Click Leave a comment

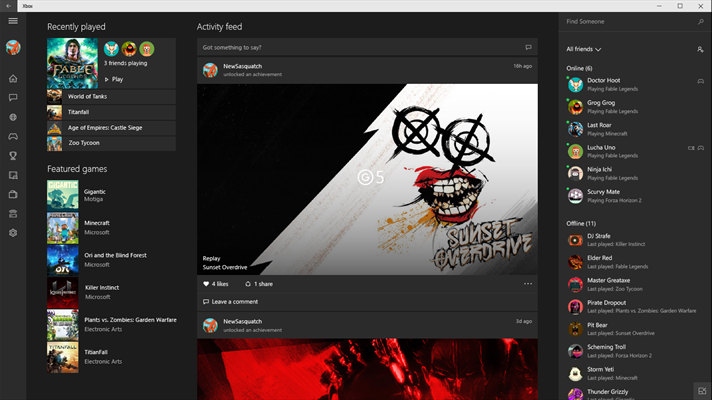tap(230, 301)
